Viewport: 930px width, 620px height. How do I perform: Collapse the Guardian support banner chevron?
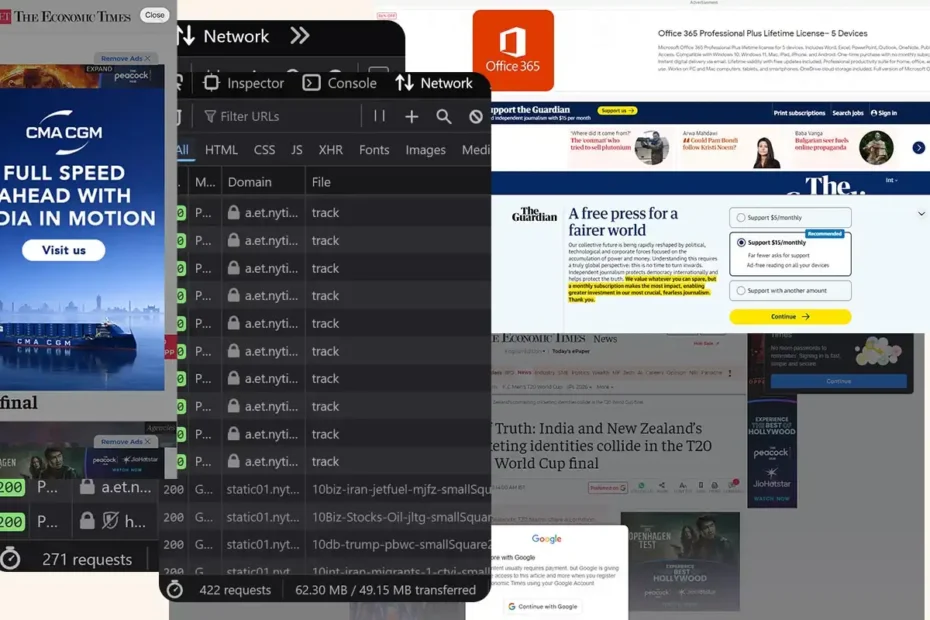coord(921,214)
